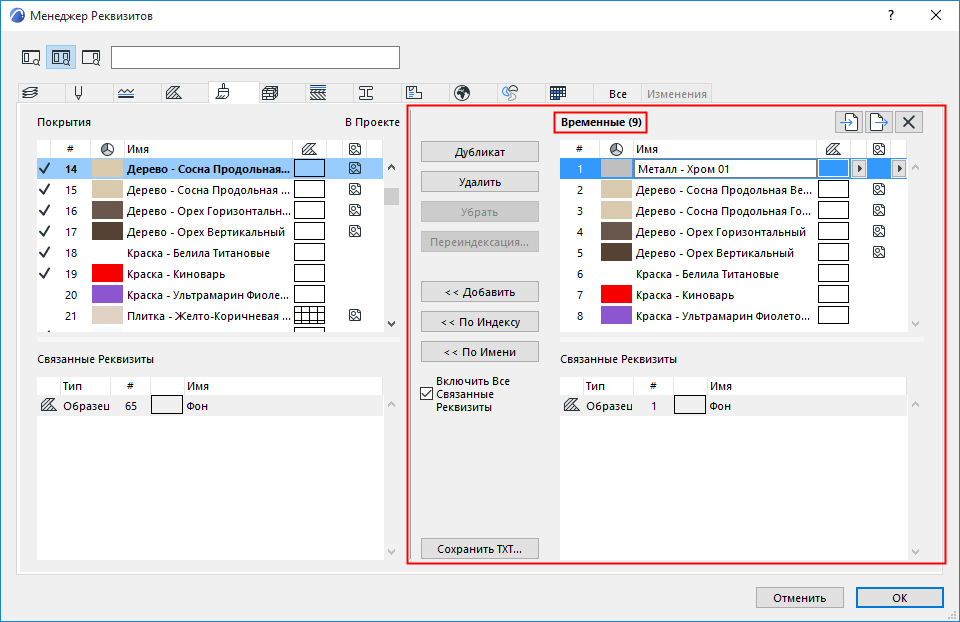The image size is (960, 622).
Task: Open the Line Types attribute tab
Action: tap(126, 93)
